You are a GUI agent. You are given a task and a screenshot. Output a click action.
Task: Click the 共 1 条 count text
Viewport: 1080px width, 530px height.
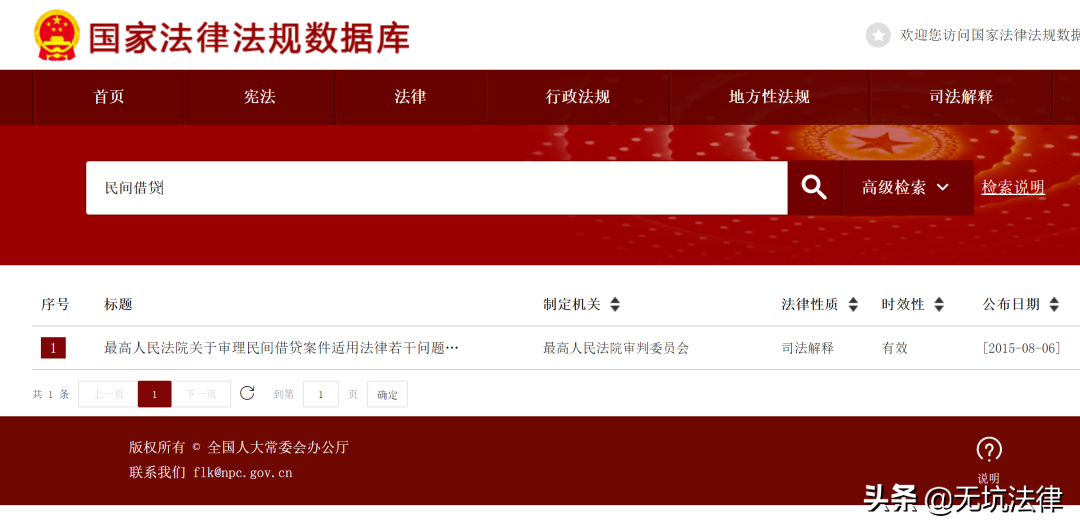51,394
